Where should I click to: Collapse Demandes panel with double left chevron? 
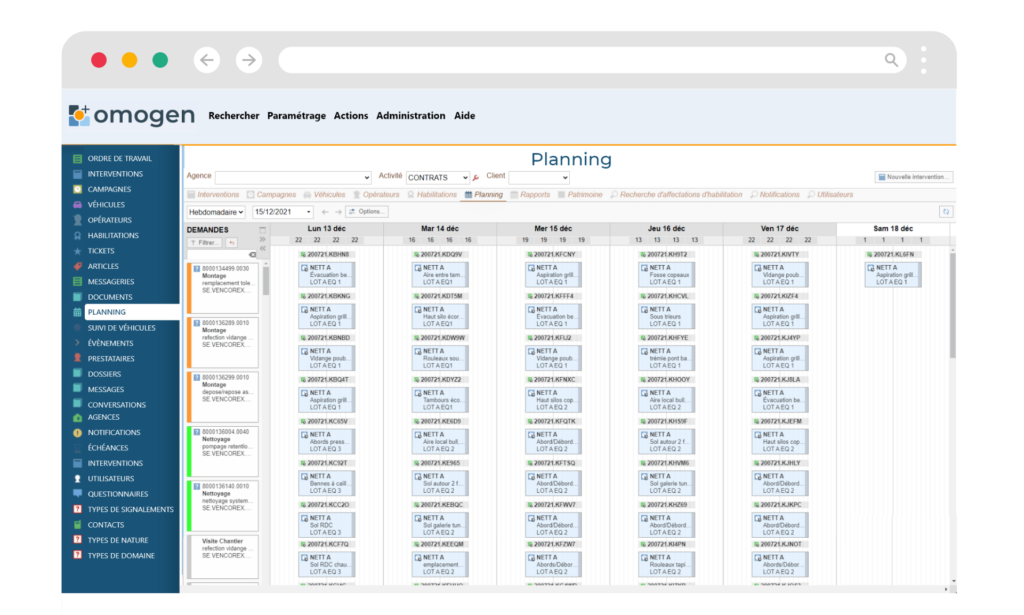coord(263,248)
